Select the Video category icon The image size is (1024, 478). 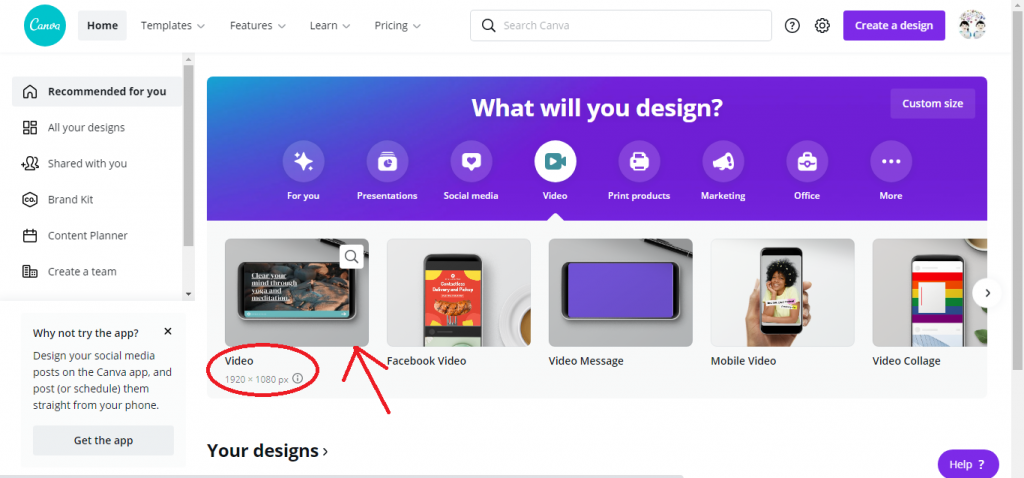pos(555,161)
